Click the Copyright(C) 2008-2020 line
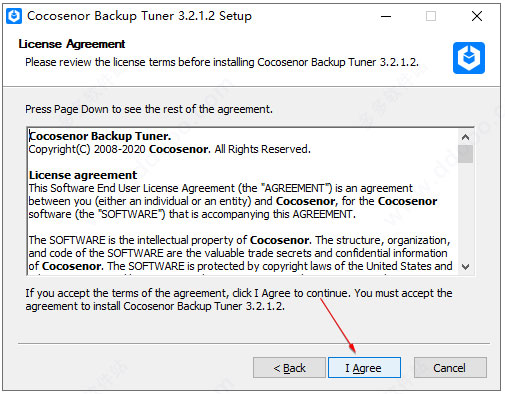Screen dimensions: 505x394 click(169, 149)
